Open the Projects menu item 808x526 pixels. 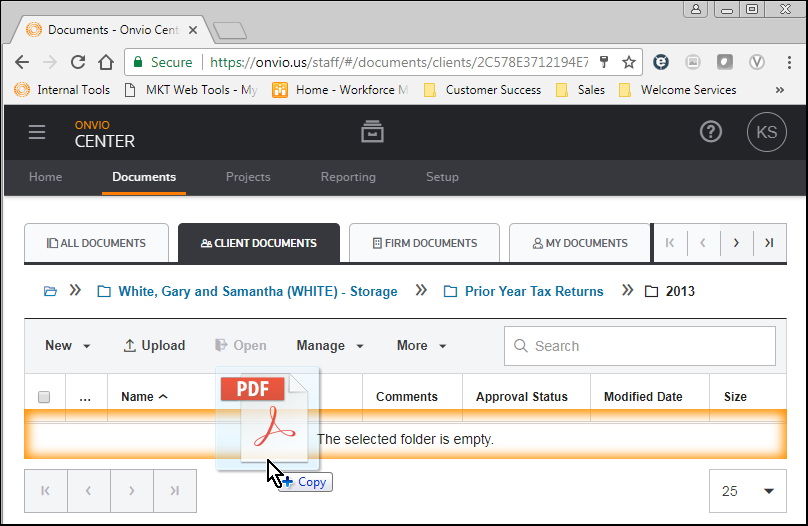pos(248,177)
